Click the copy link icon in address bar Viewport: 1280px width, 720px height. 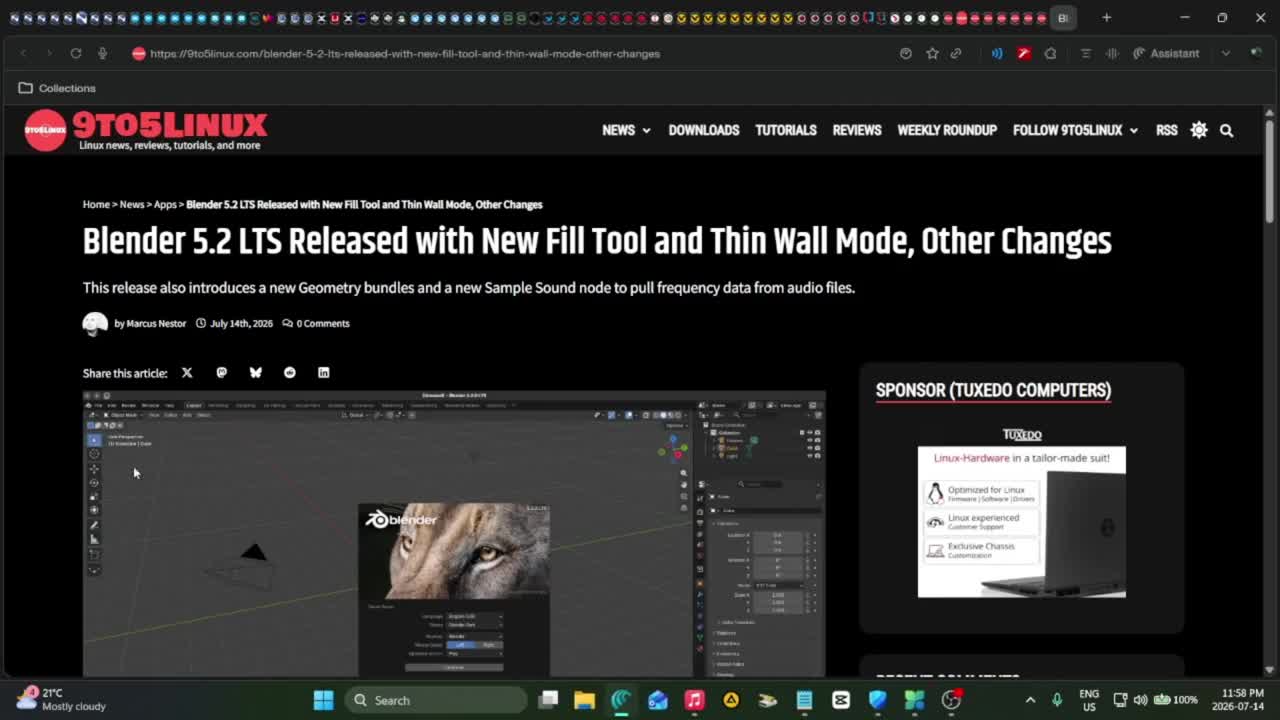click(x=956, y=53)
